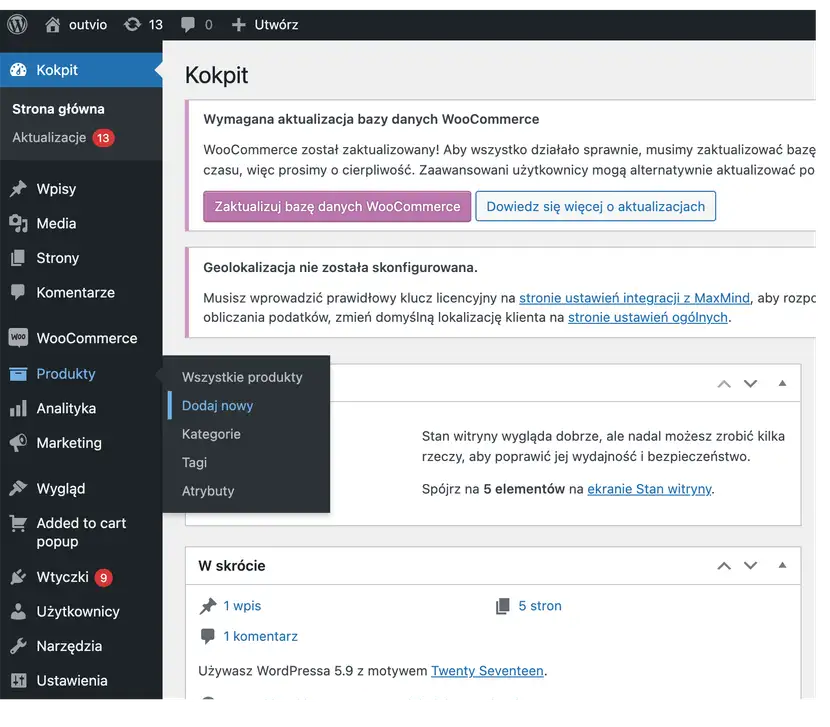Open the Wygląd menu label
The height and width of the screenshot is (727, 830).
click(61, 488)
